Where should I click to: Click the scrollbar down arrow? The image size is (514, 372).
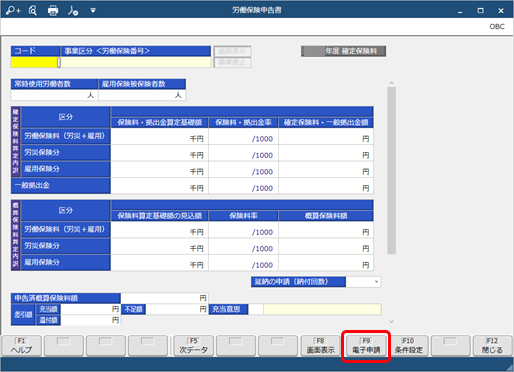(x=392, y=322)
